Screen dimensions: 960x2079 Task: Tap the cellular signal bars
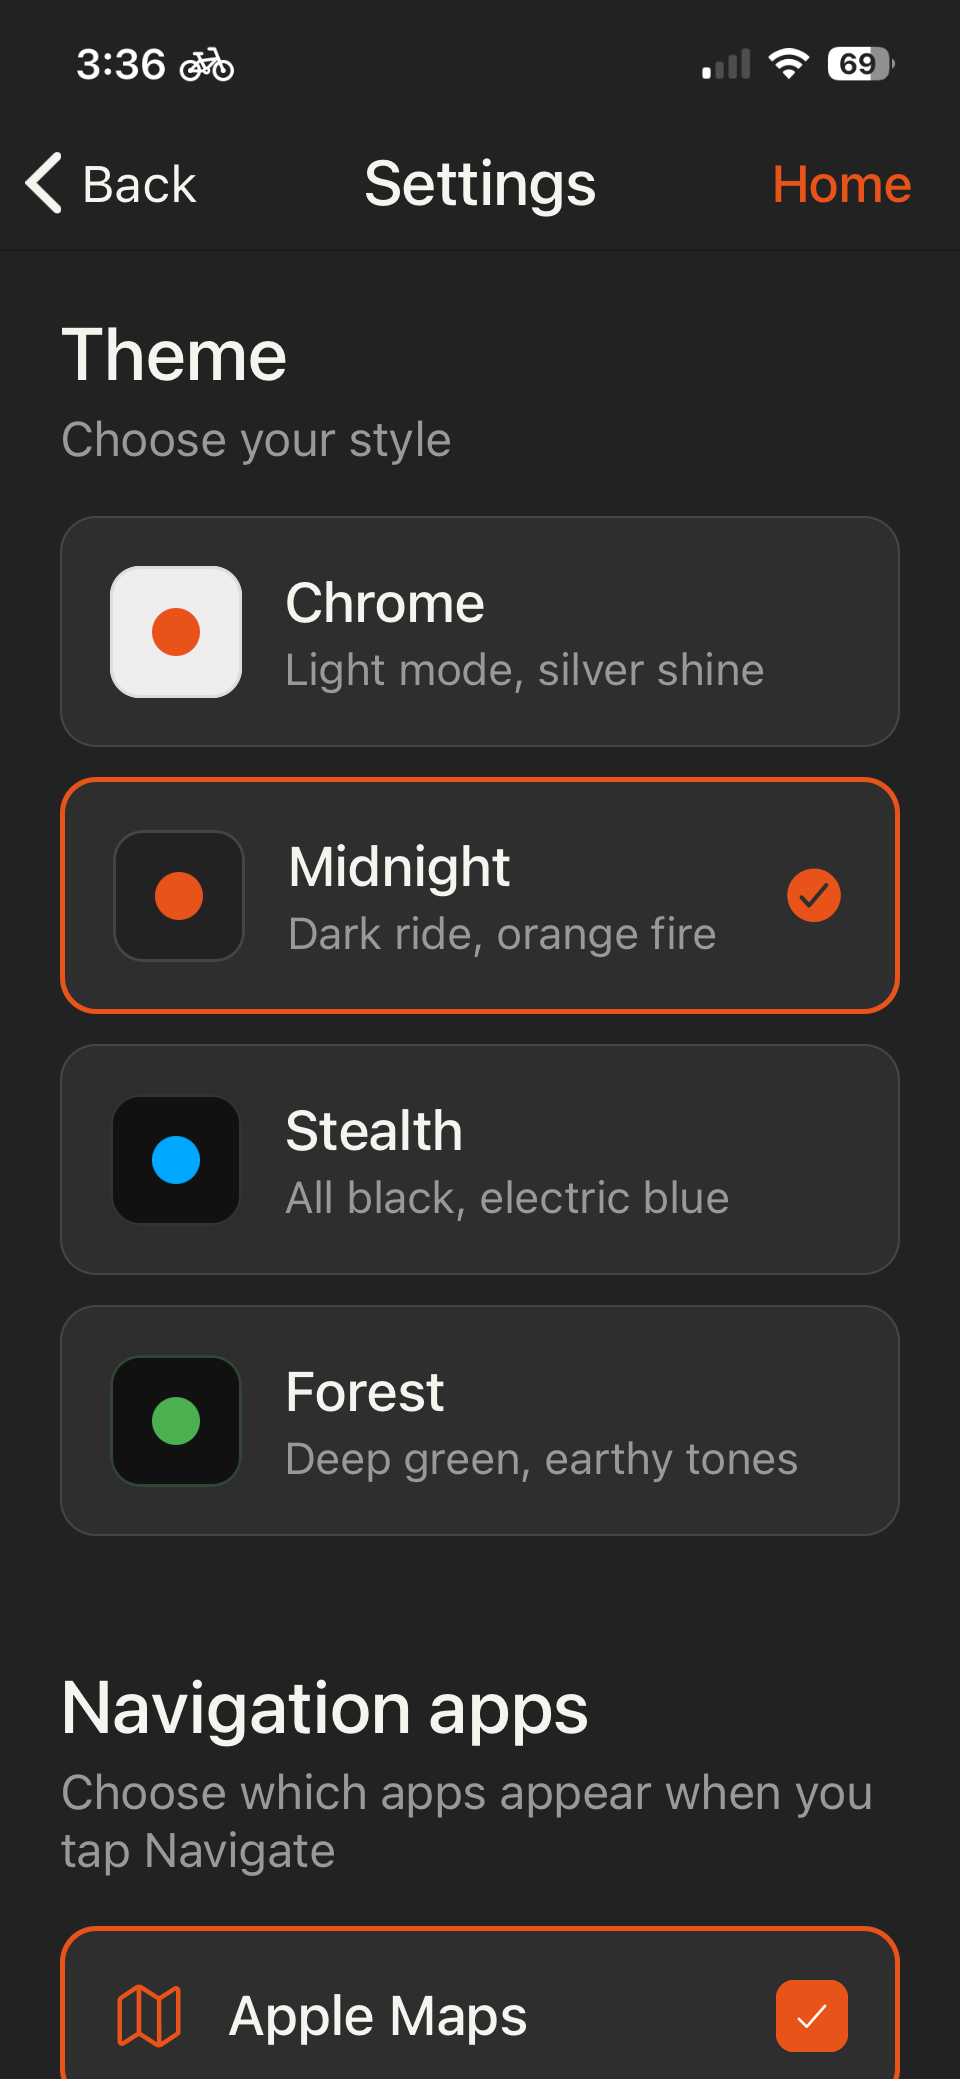click(726, 65)
